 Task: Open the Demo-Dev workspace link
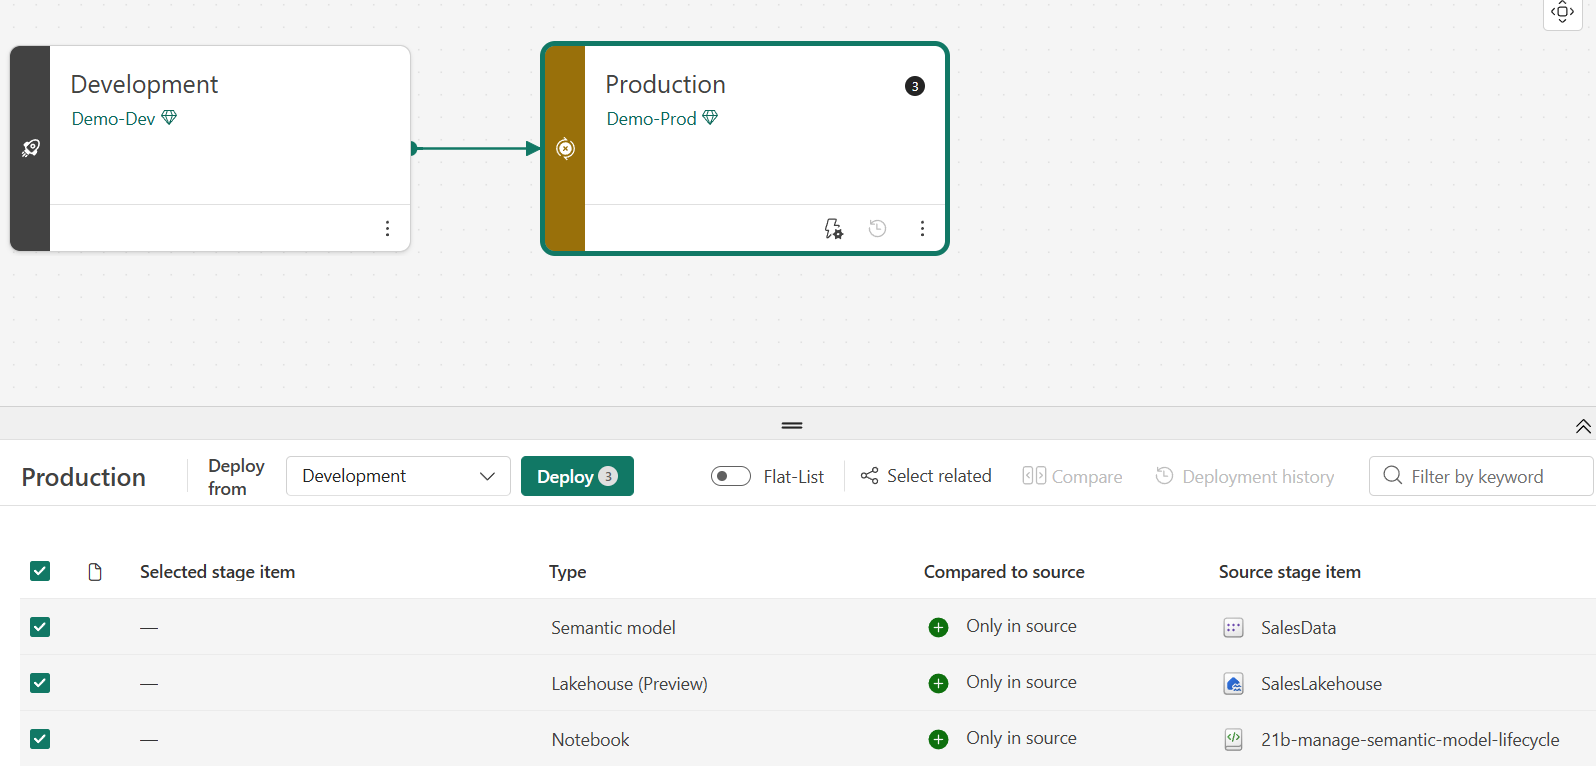(113, 118)
